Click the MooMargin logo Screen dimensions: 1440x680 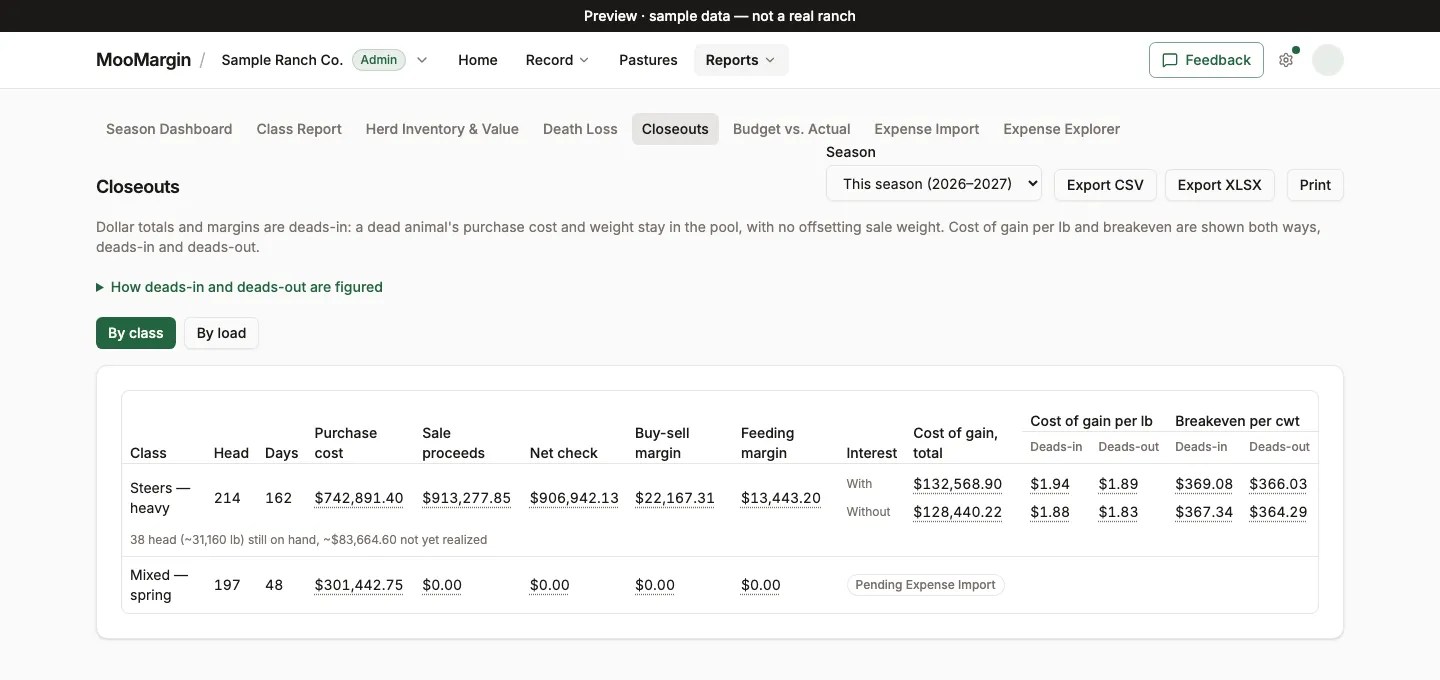point(143,60)
